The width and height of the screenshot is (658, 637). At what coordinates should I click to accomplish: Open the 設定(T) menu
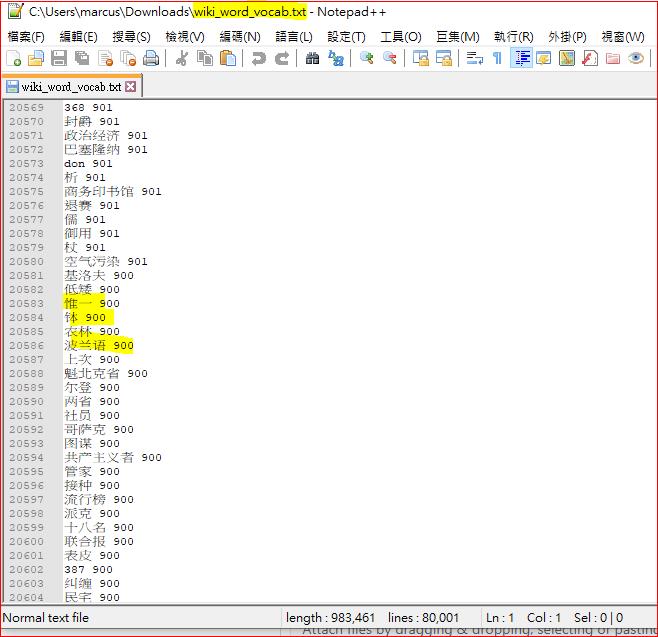(x=346, y=37)
